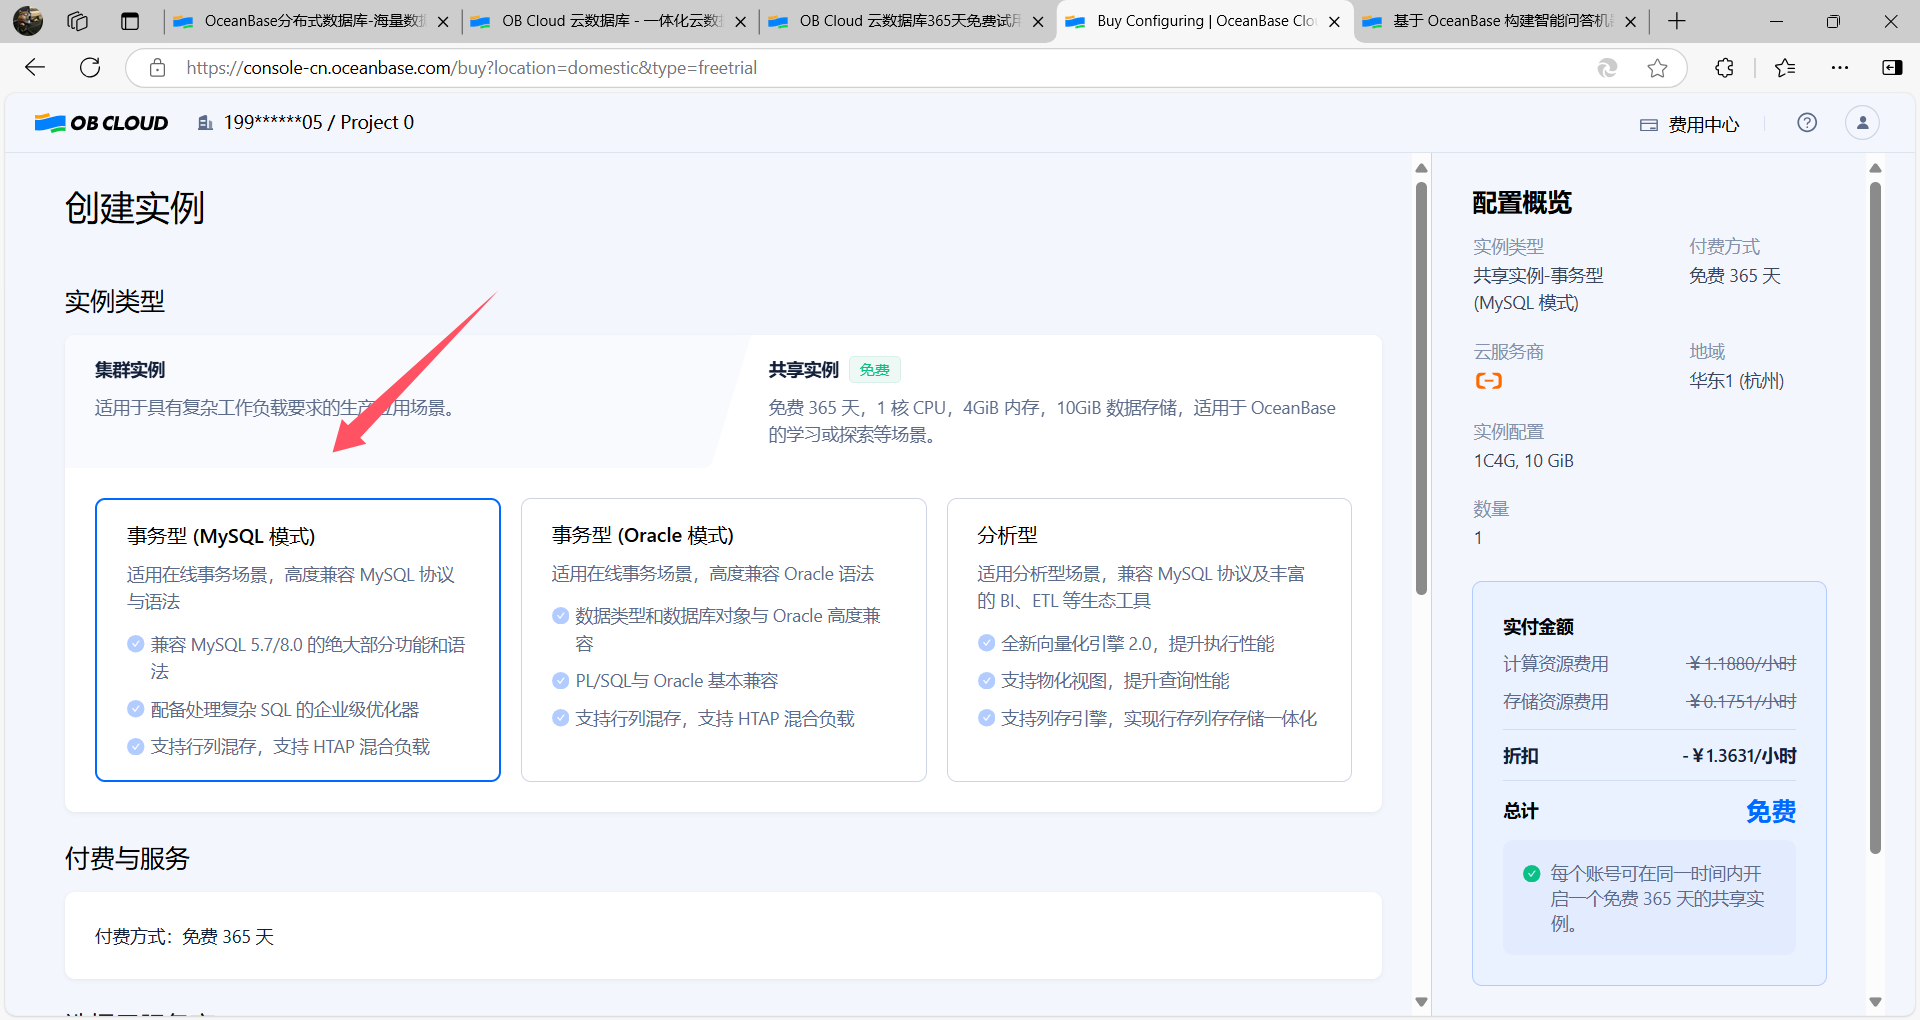The image size is (1920, 1020).
Task: Close the Buy Configuring tab
Action: [x=1334, y=22]
